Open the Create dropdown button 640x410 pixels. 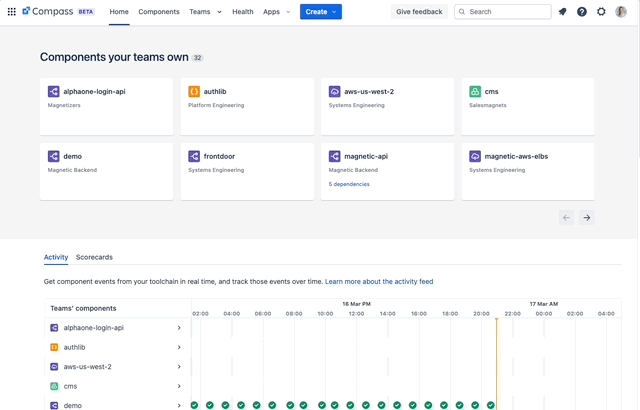pos(320,12)
